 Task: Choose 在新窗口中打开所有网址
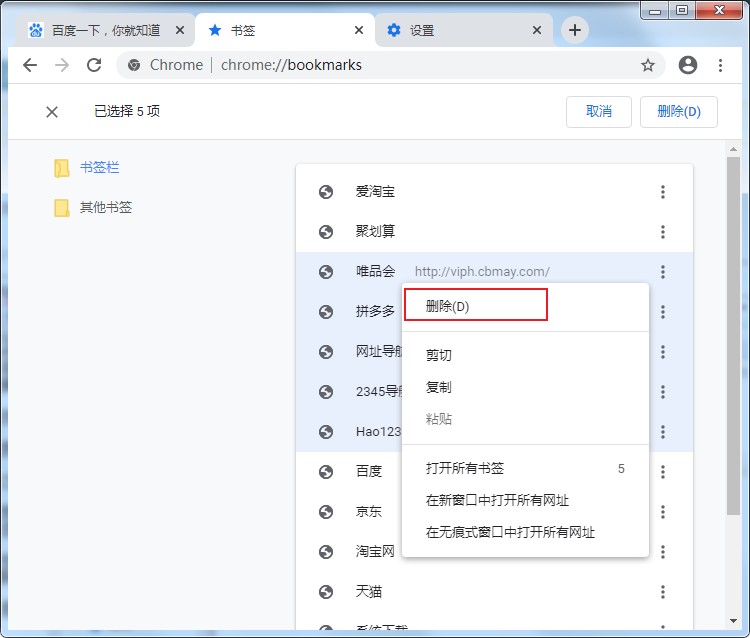525,500
